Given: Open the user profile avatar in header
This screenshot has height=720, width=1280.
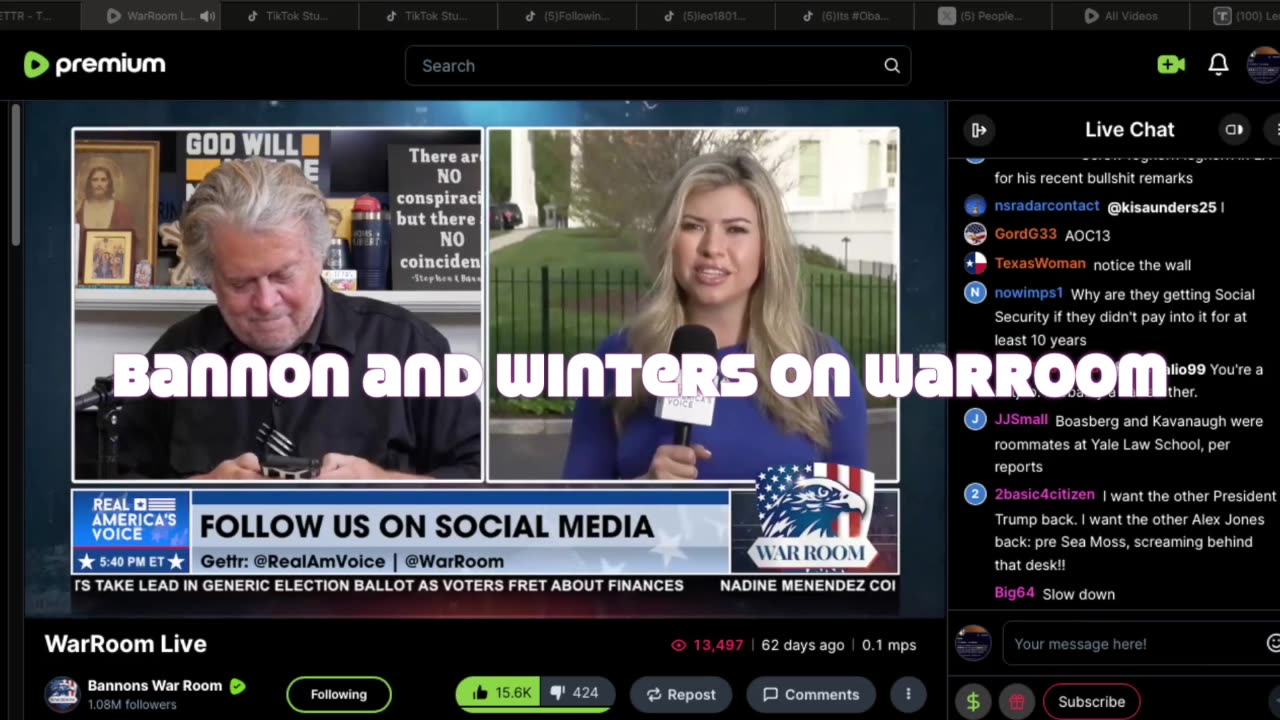Looking at the screenshot, I should click(1264, 65).
